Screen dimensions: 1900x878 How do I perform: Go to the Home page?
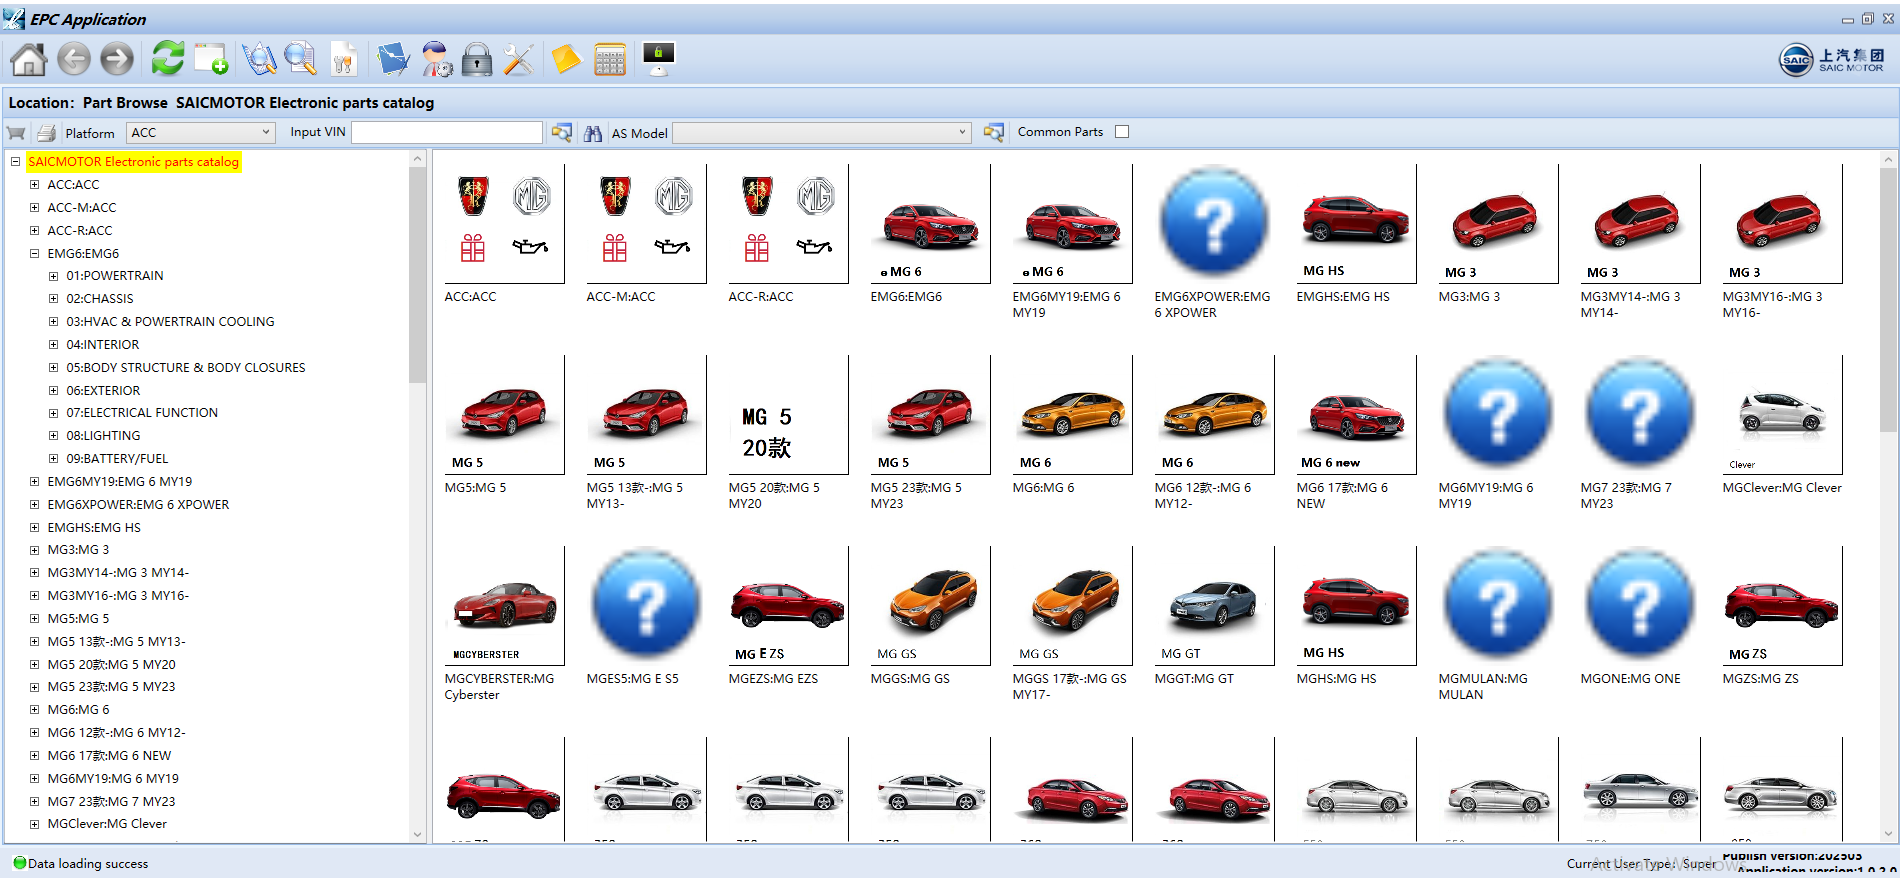28,59
